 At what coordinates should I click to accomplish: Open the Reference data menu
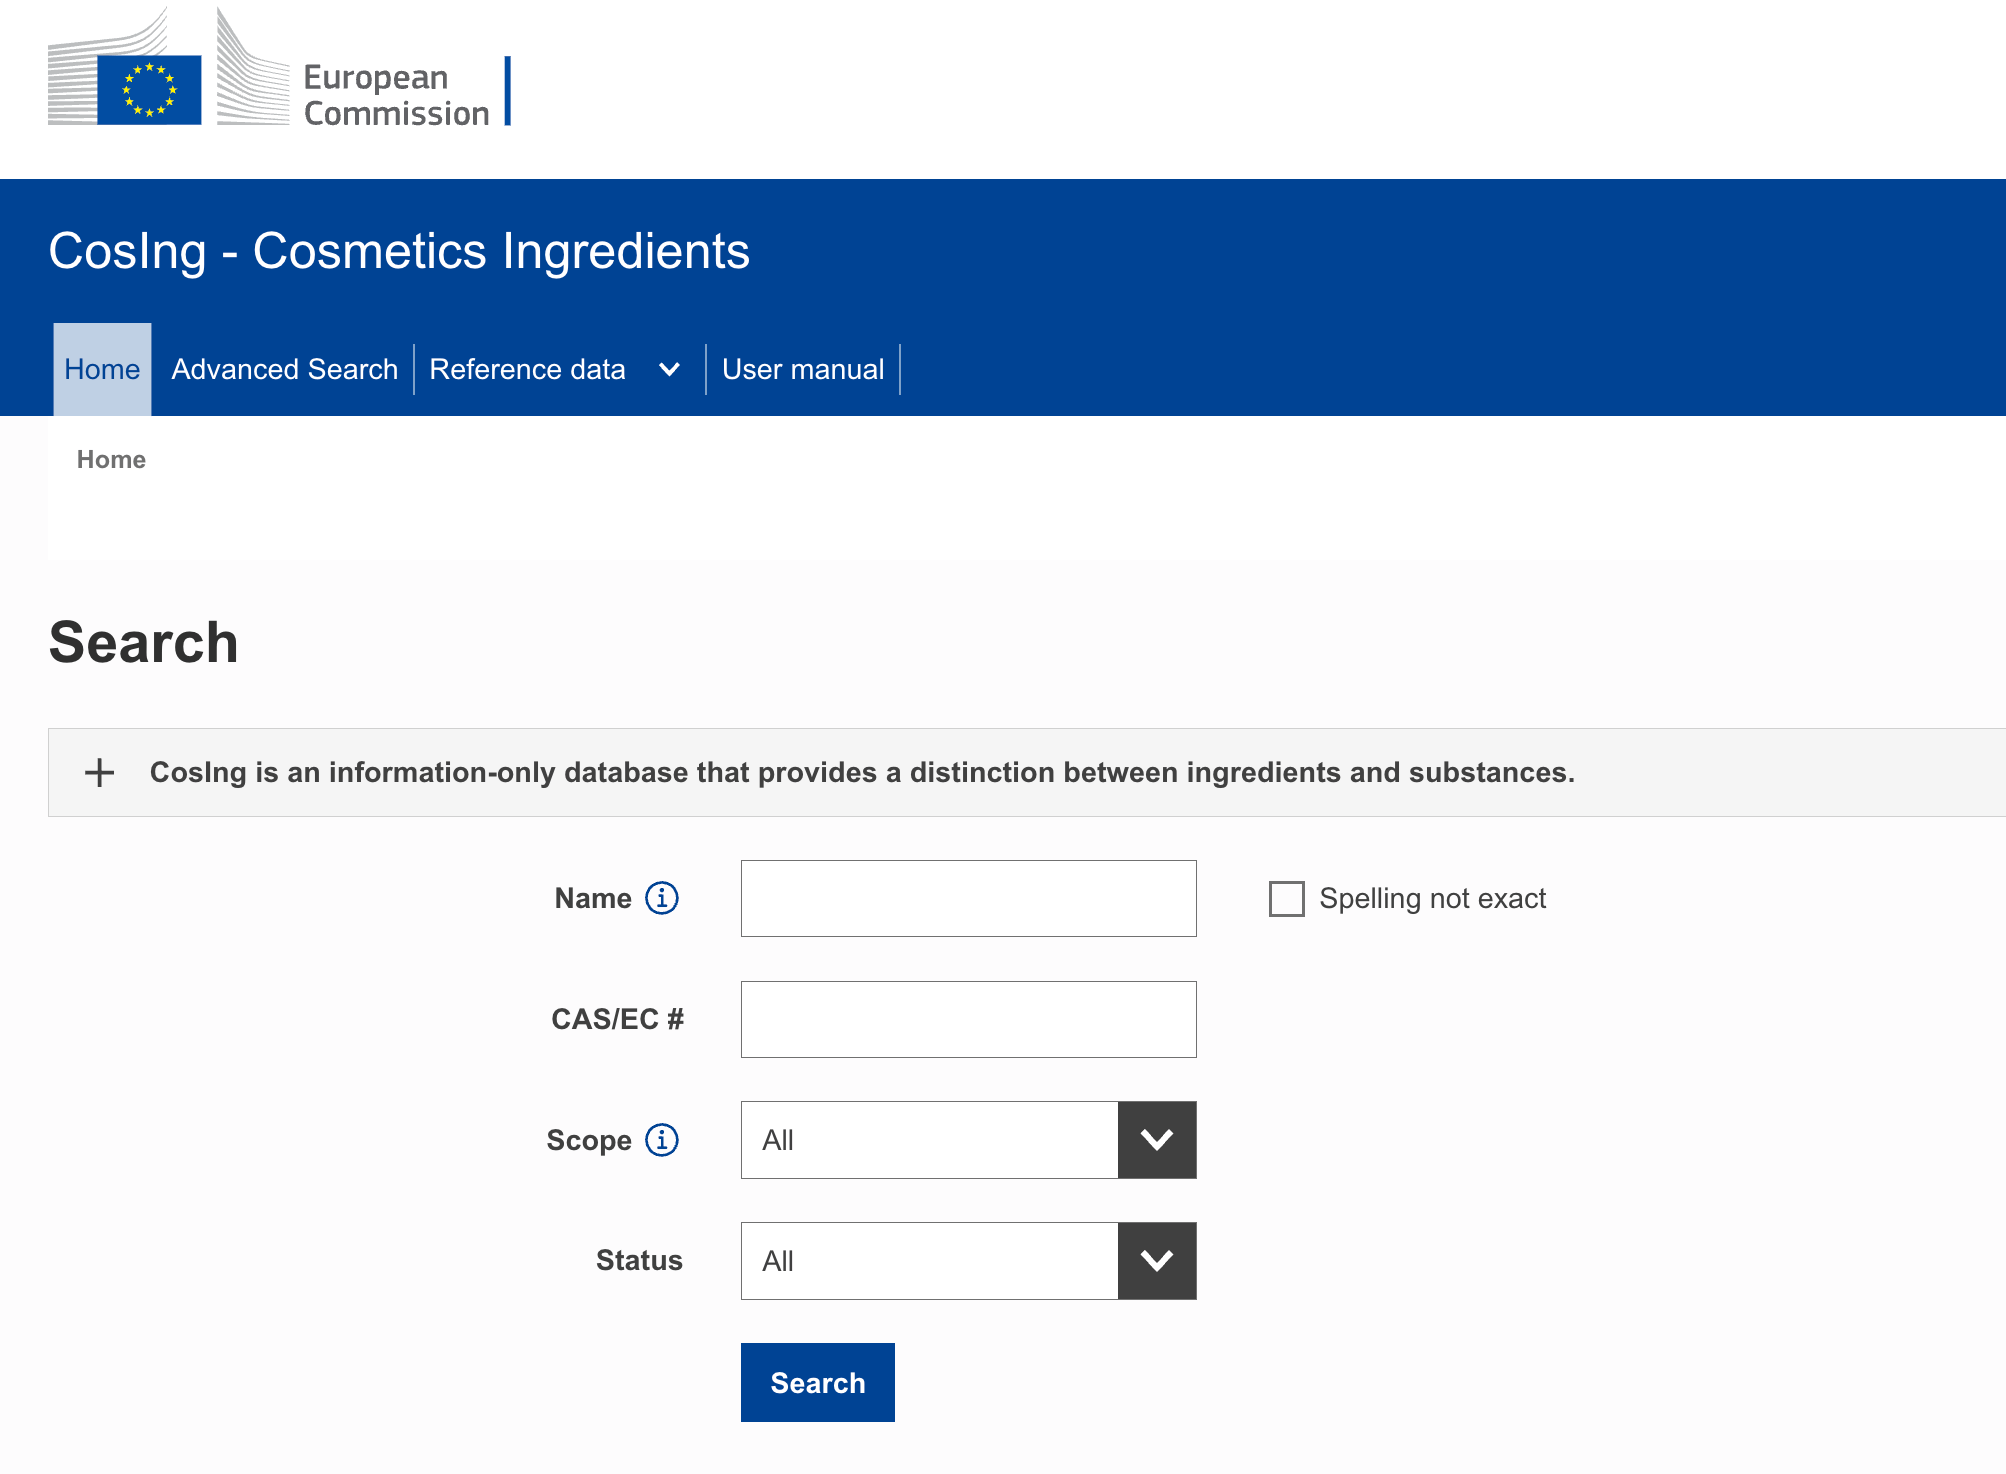click(x=527, y=370)
